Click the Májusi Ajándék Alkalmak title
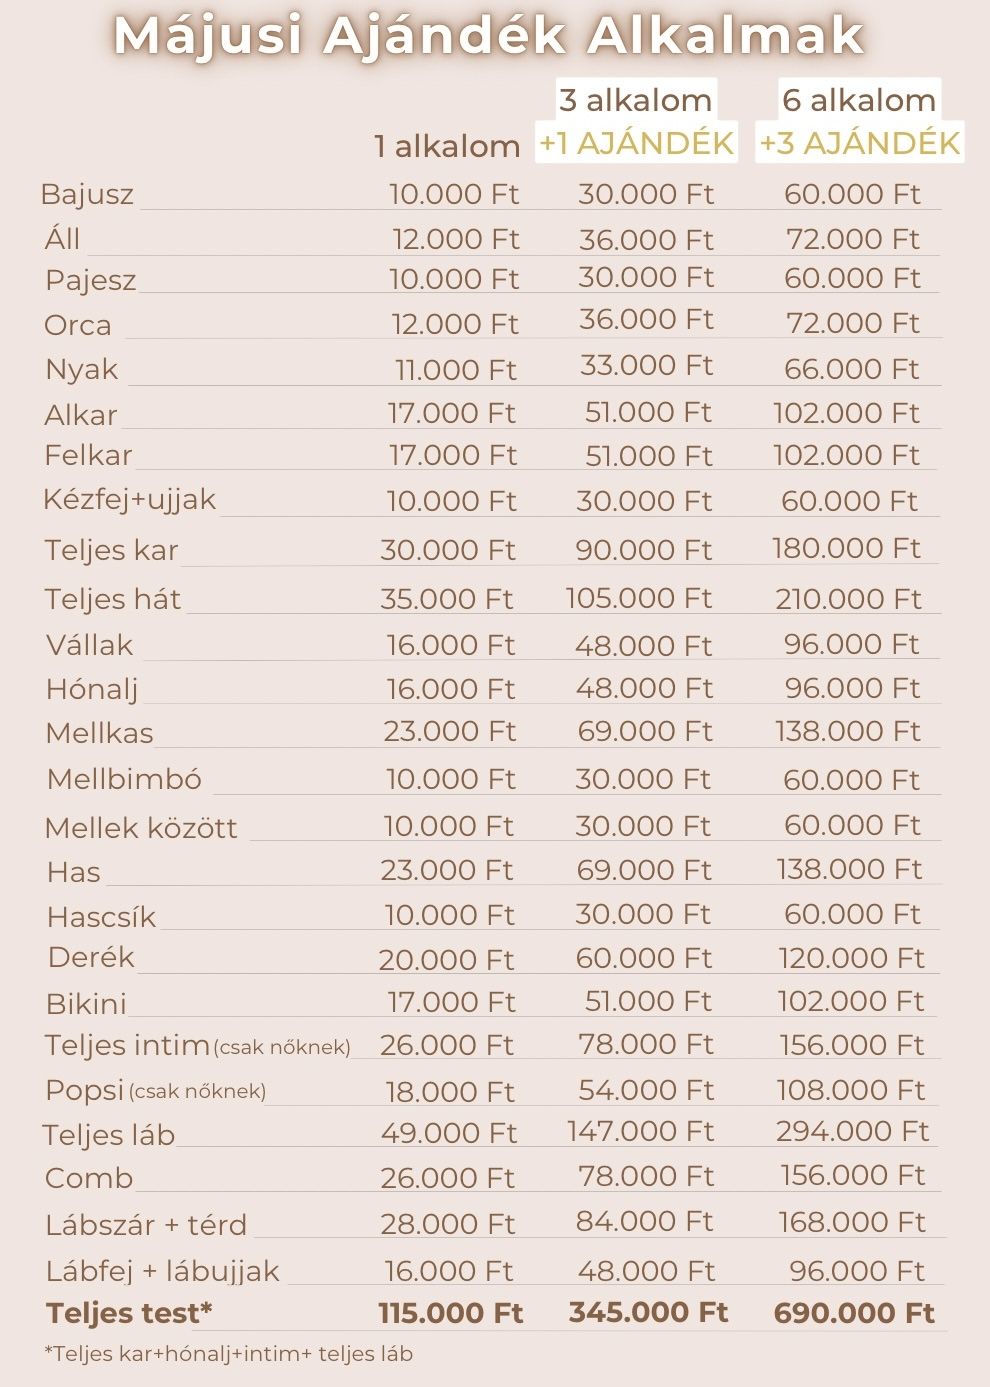The height and width of the screenshot is (1387, 990). coord(489,37)
